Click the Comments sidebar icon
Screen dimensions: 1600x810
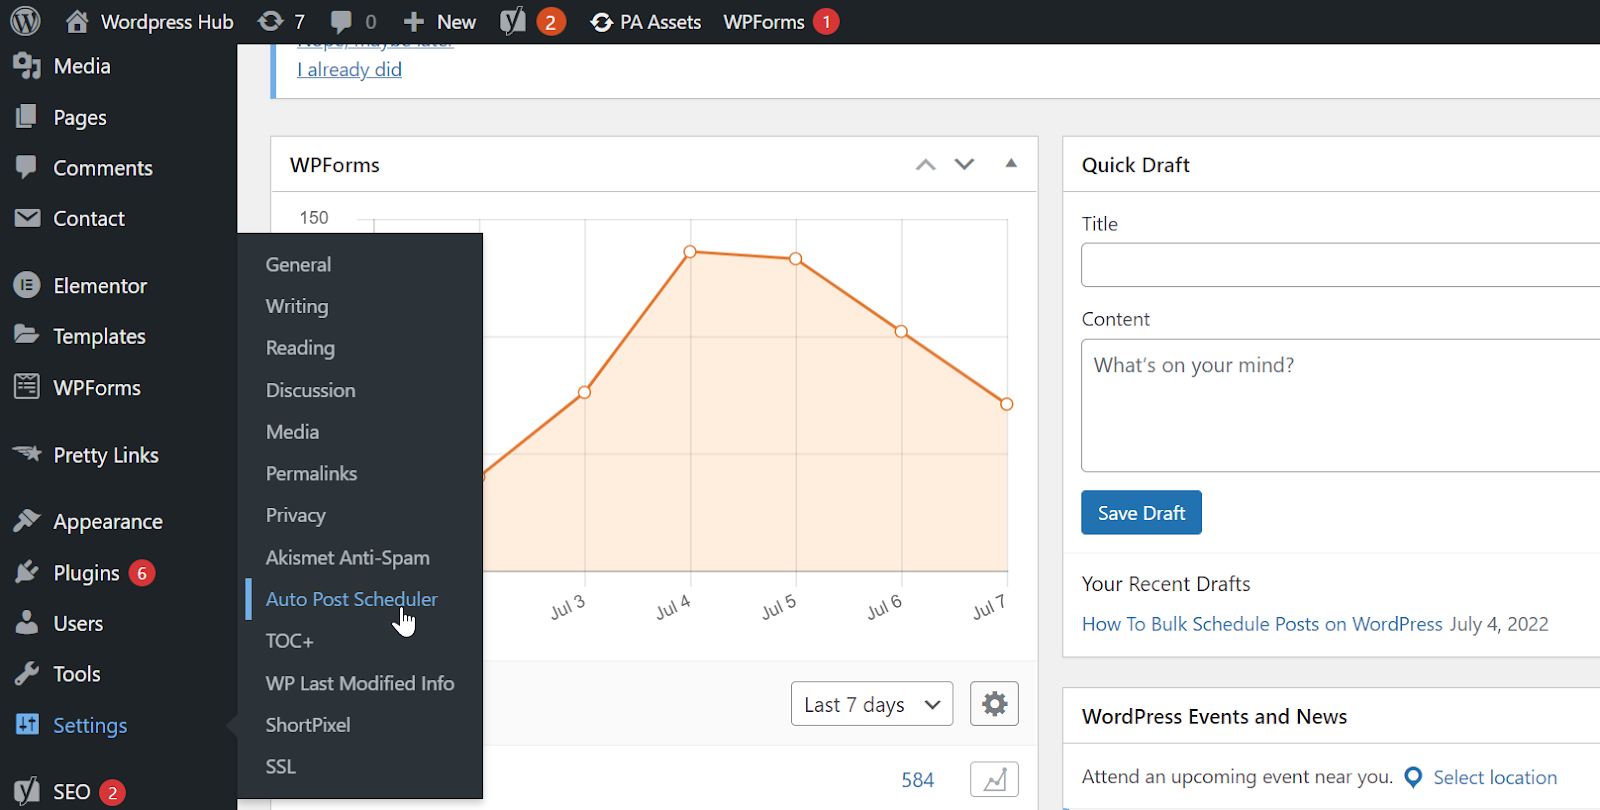(x=27, y=167)
